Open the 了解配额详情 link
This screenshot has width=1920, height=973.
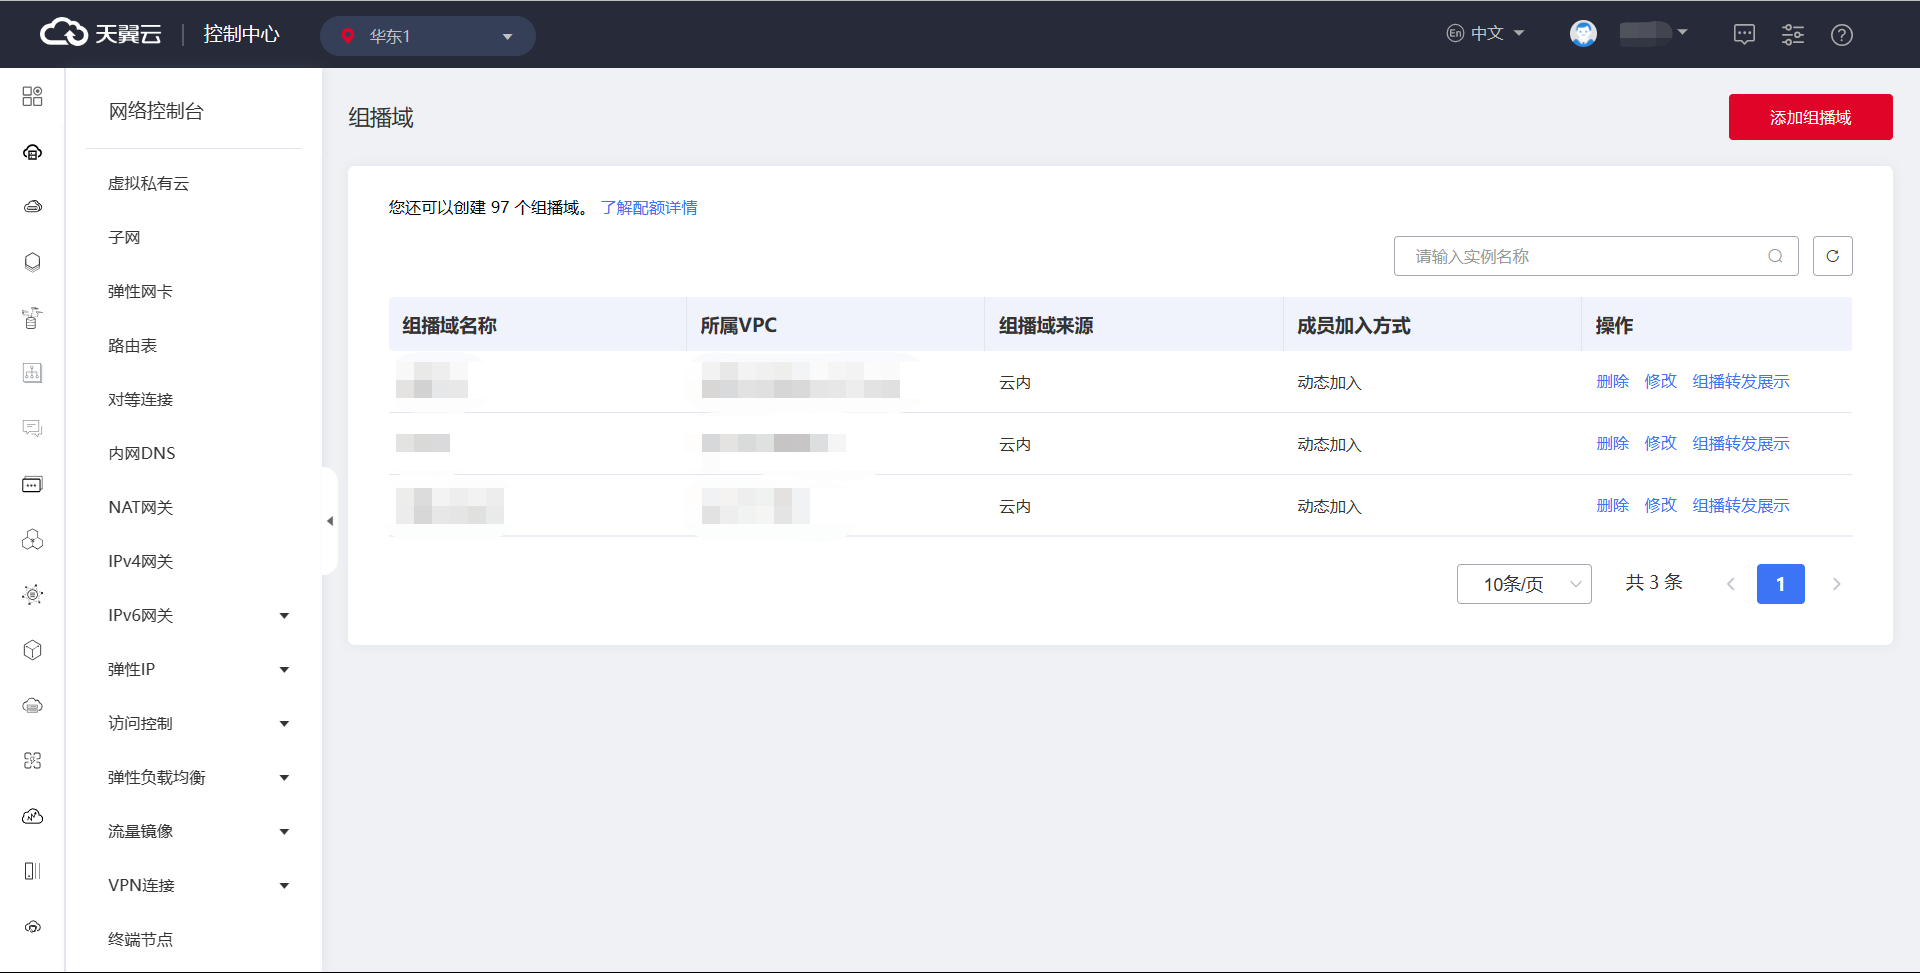pos(649,207)
